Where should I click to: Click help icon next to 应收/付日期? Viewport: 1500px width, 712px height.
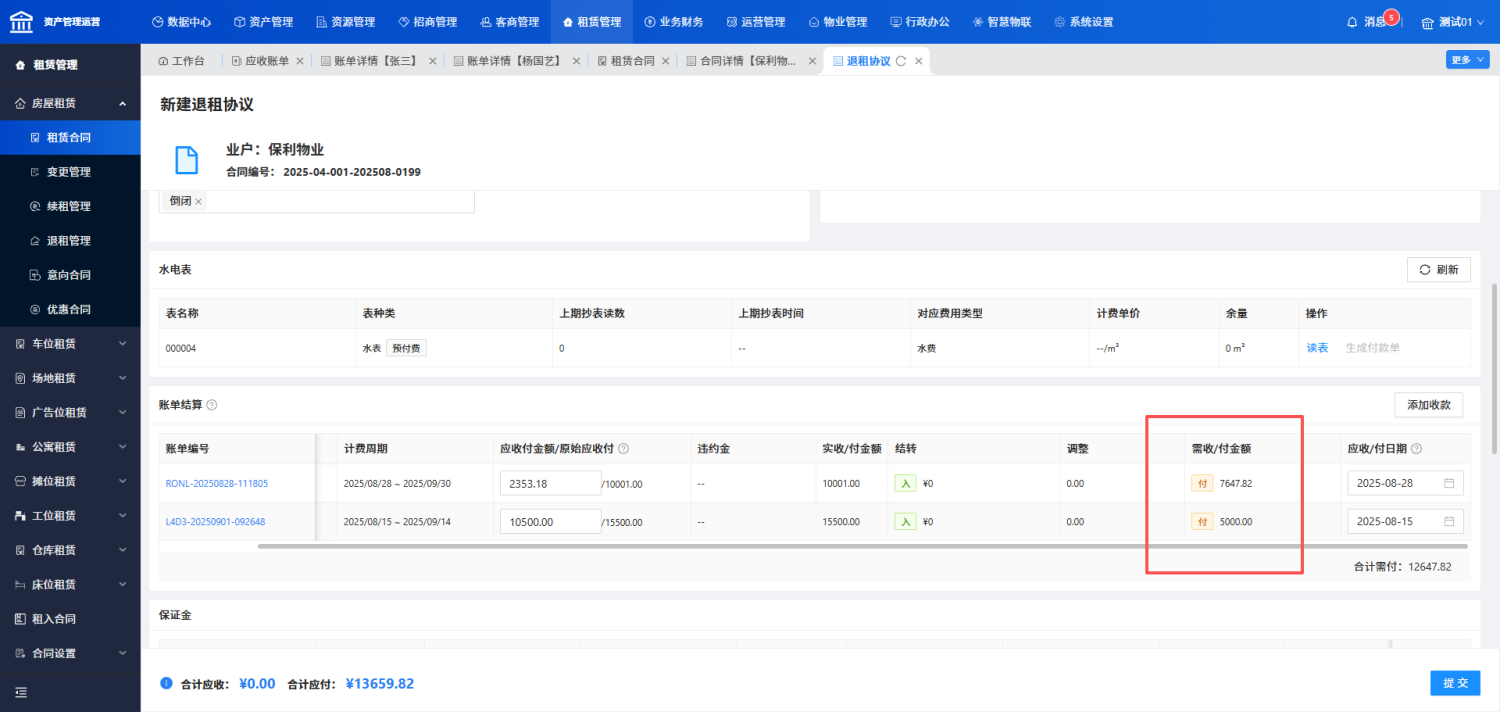coord(1417,449)
